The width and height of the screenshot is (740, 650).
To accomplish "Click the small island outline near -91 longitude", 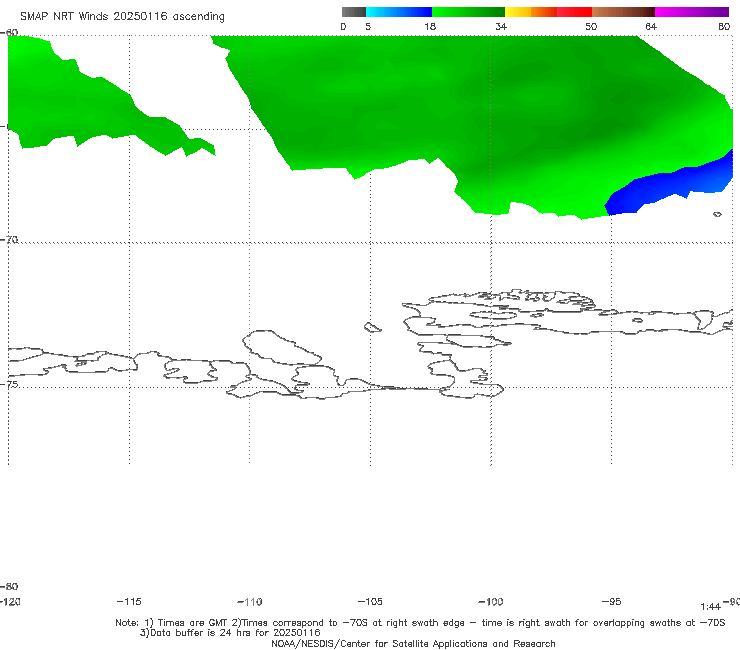I will click(x=717, y=214).
